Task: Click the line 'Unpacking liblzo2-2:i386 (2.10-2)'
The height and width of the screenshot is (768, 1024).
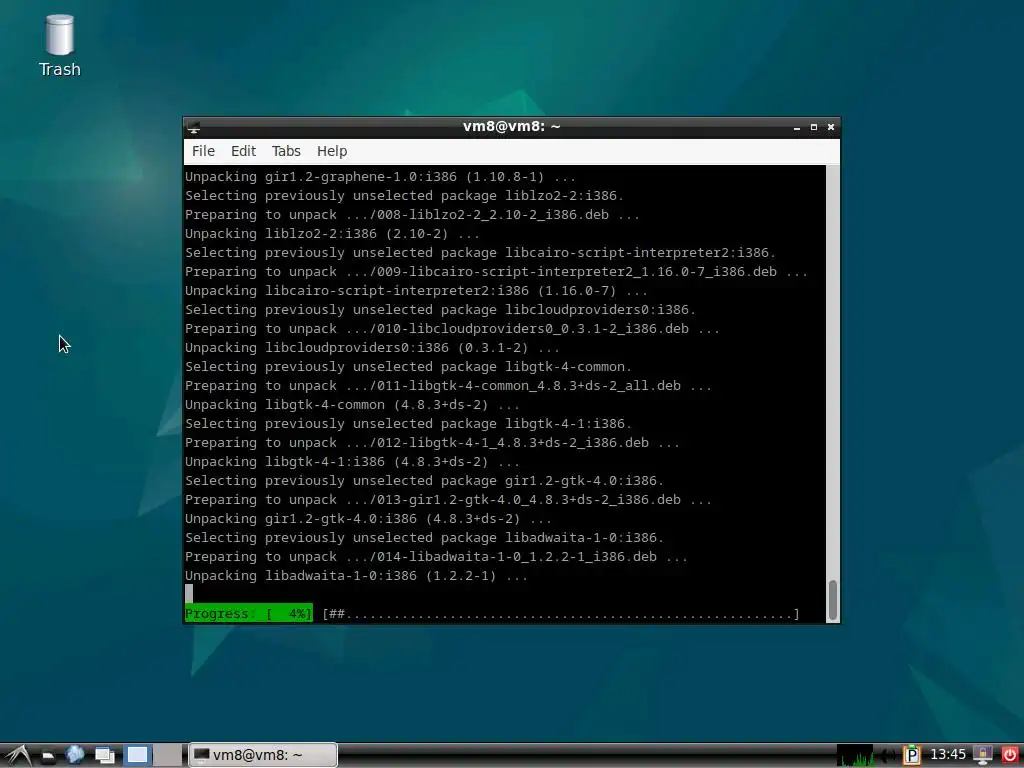Action: pyautogui.click(x=332, y=233)
